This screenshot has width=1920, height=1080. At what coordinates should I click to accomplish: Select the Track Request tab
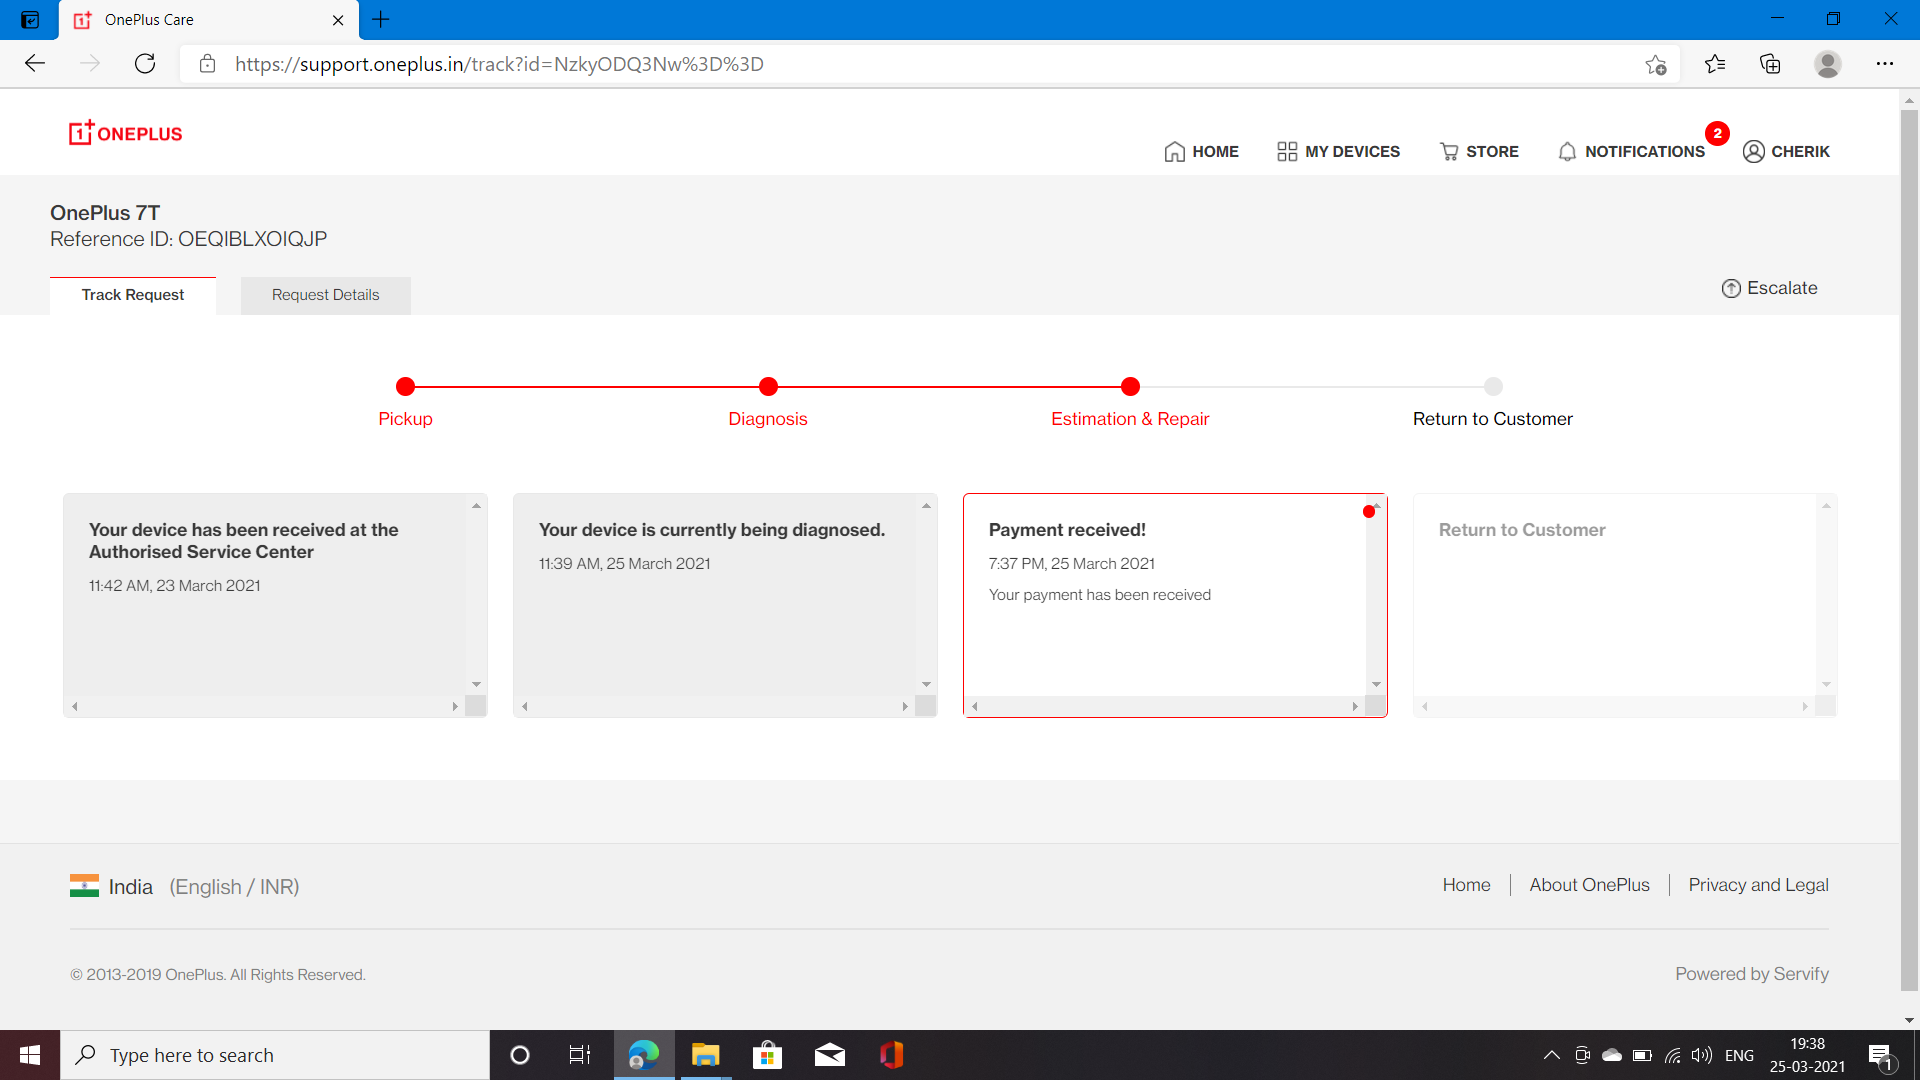pos(132,295)
